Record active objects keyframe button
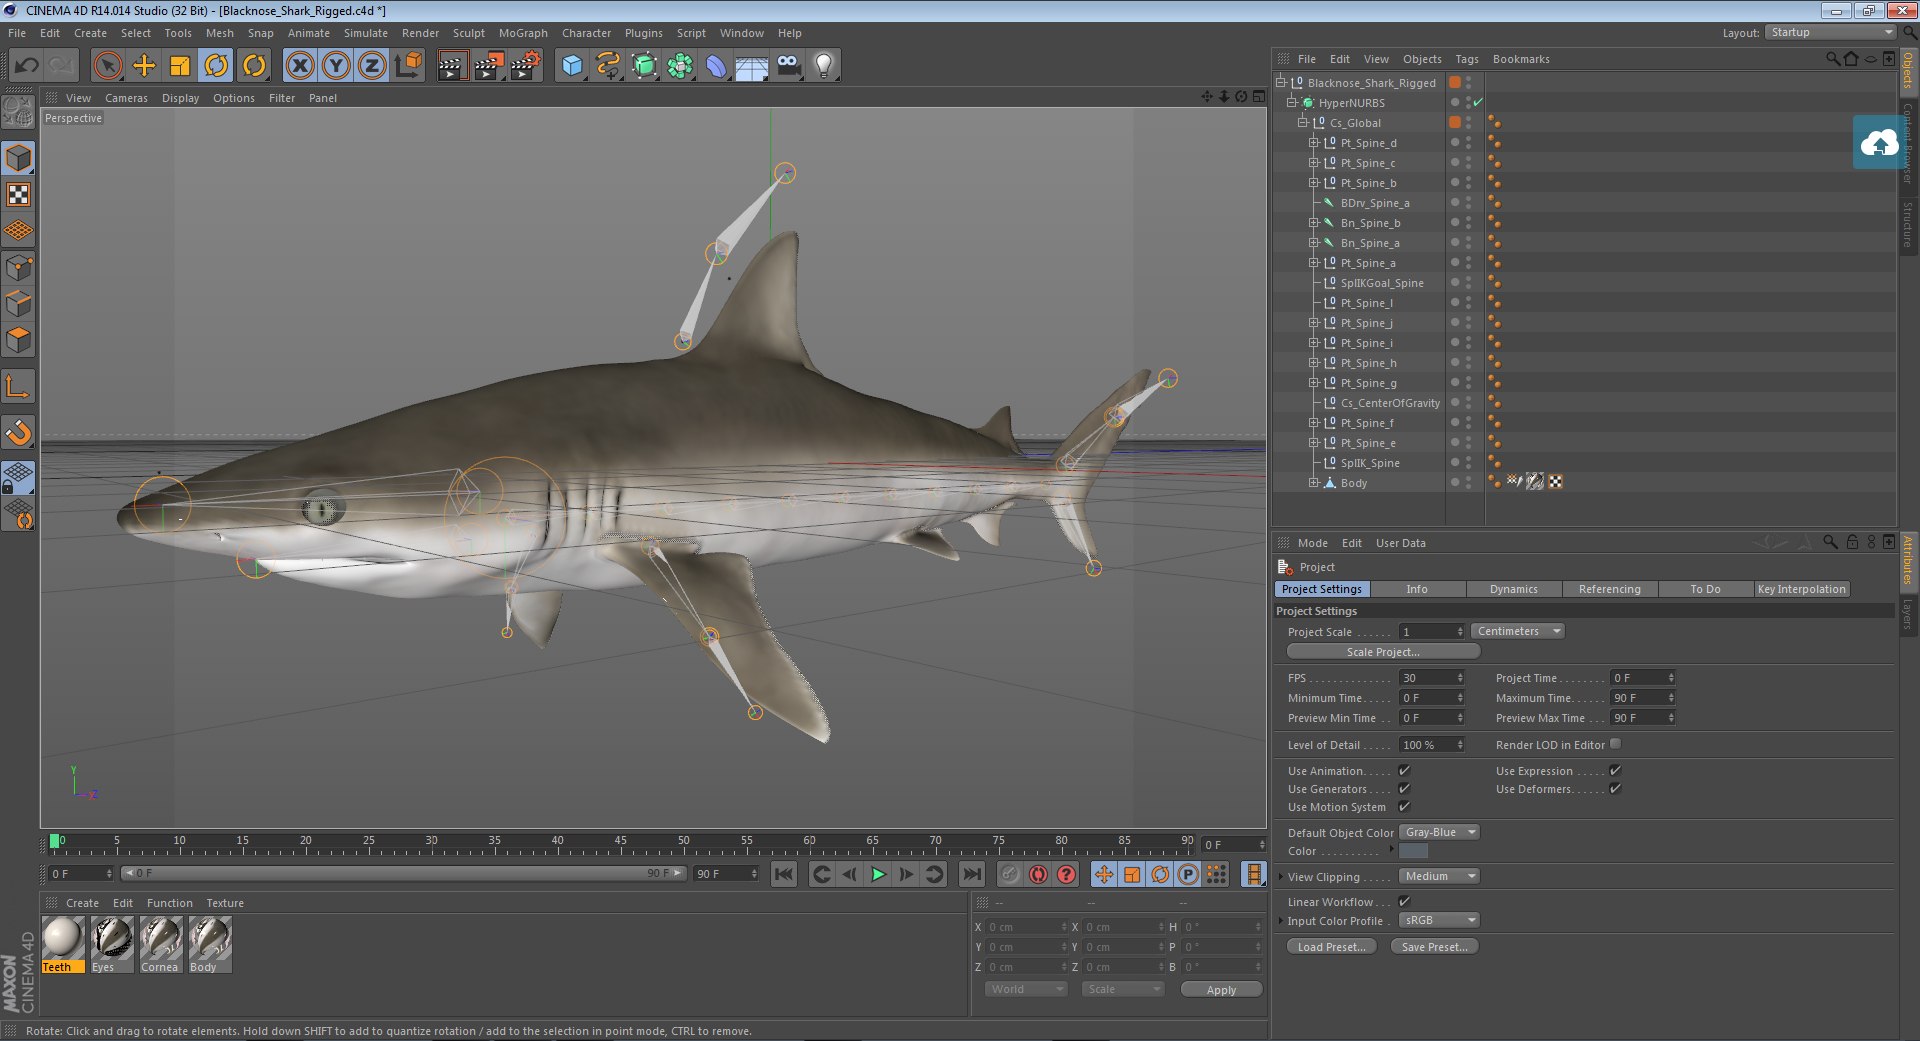Screen dimensions: 1920x1041 click(x=1010, y=874)
